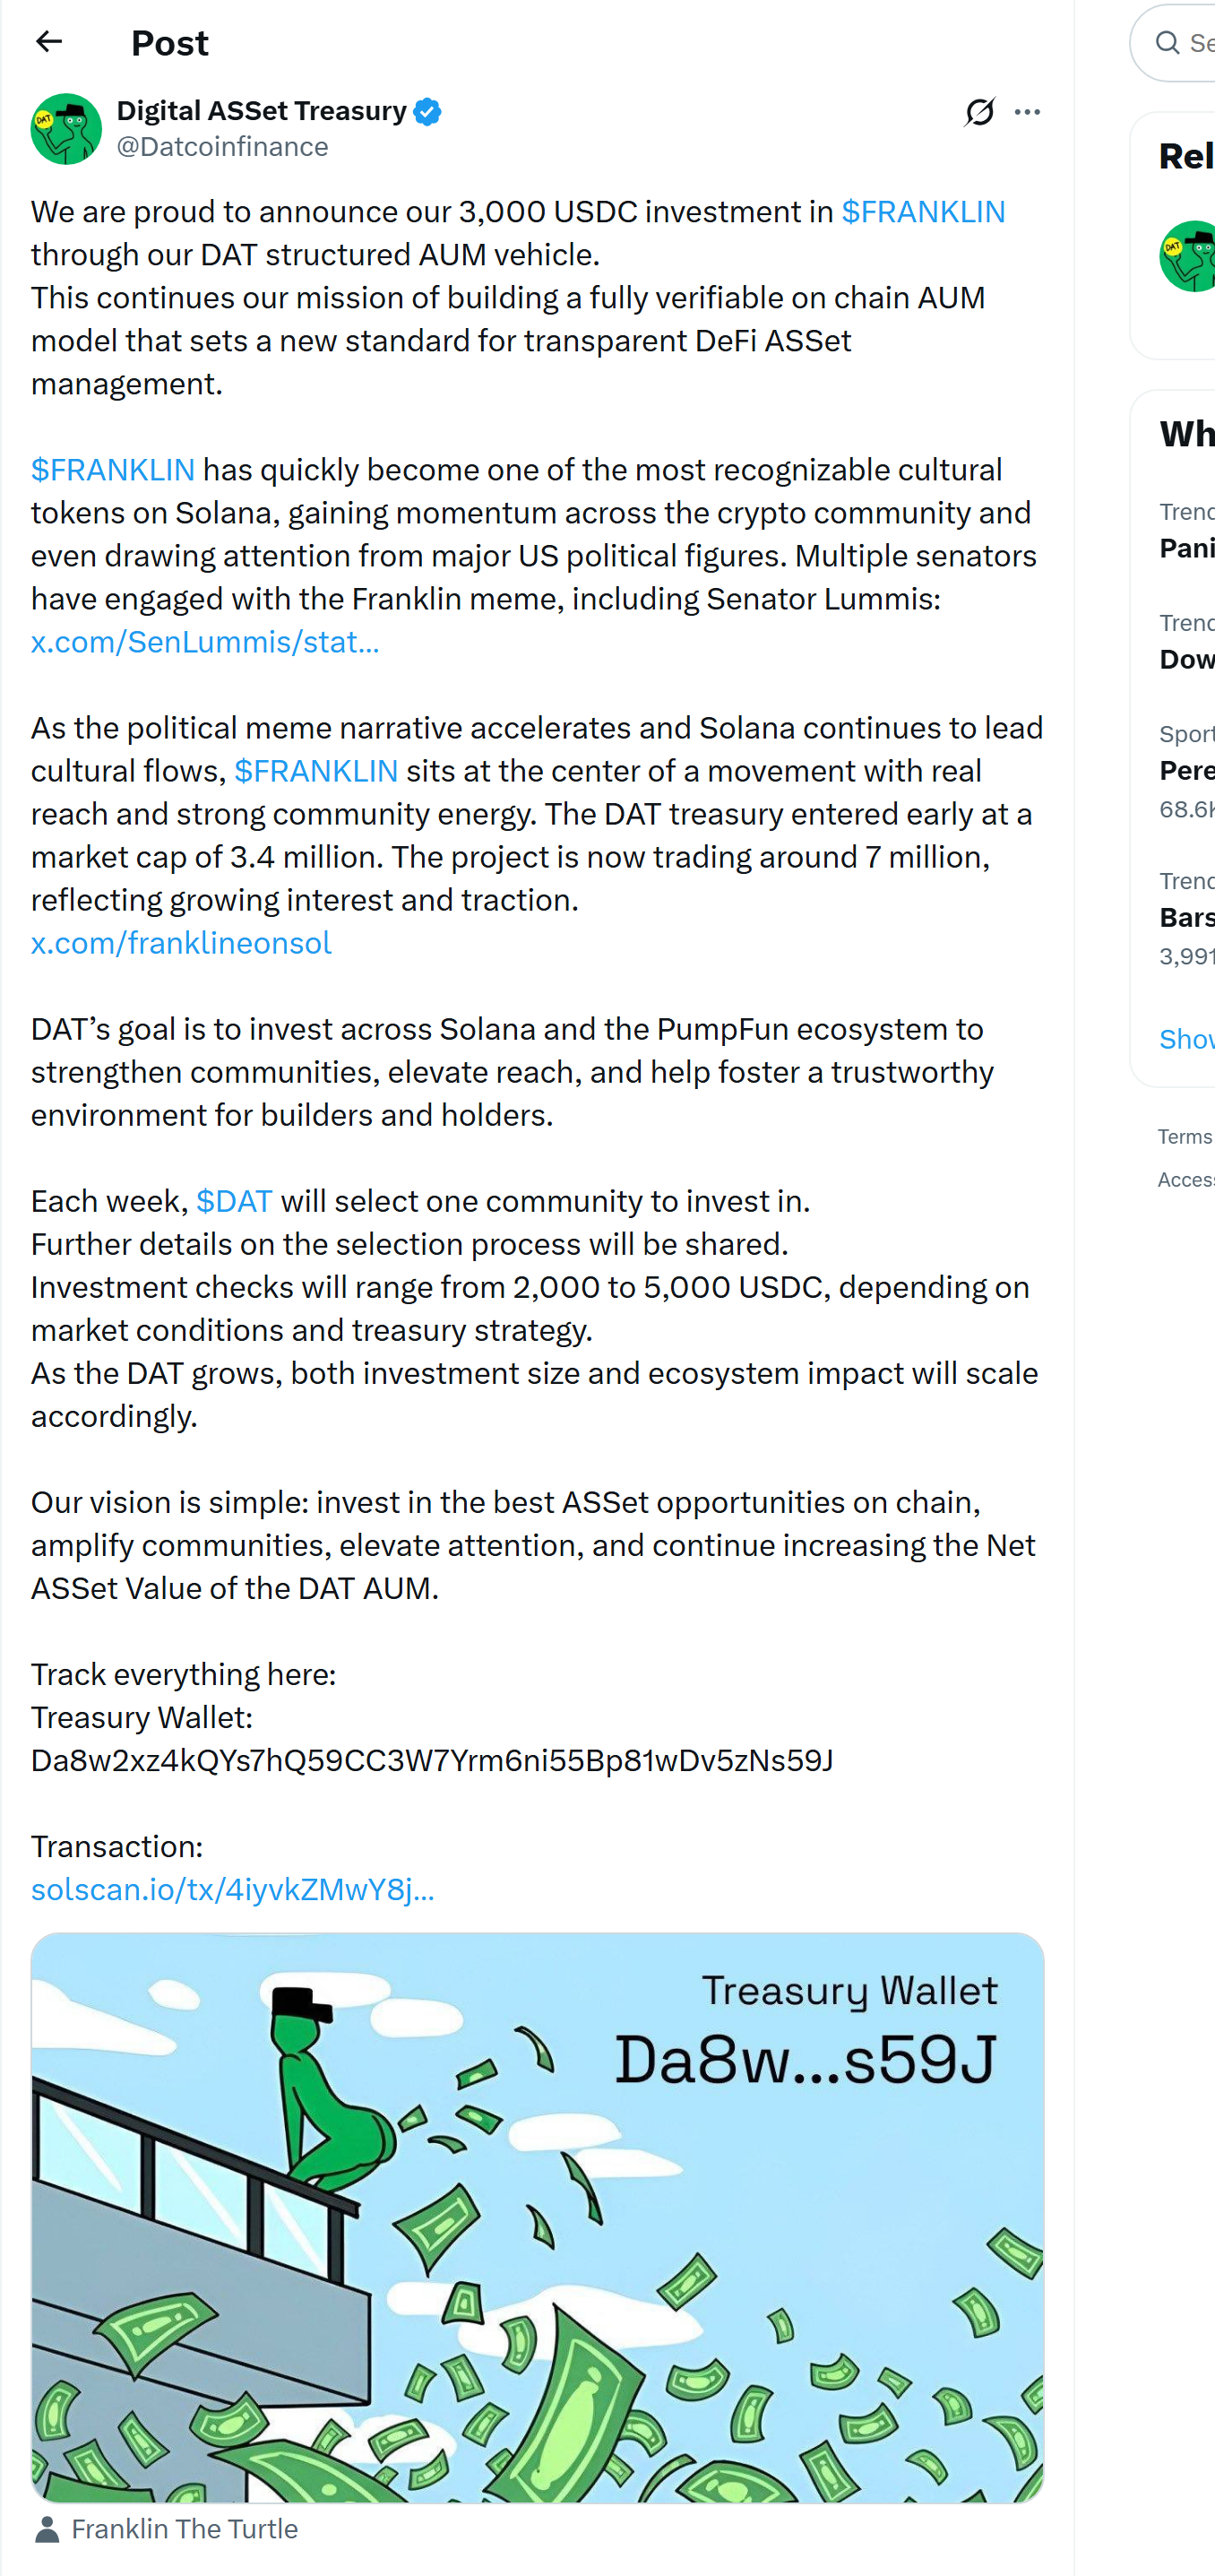This screenshot has width=1215, height=2576.
Task: Open Grok actions on the post
Action: (981, 113)
